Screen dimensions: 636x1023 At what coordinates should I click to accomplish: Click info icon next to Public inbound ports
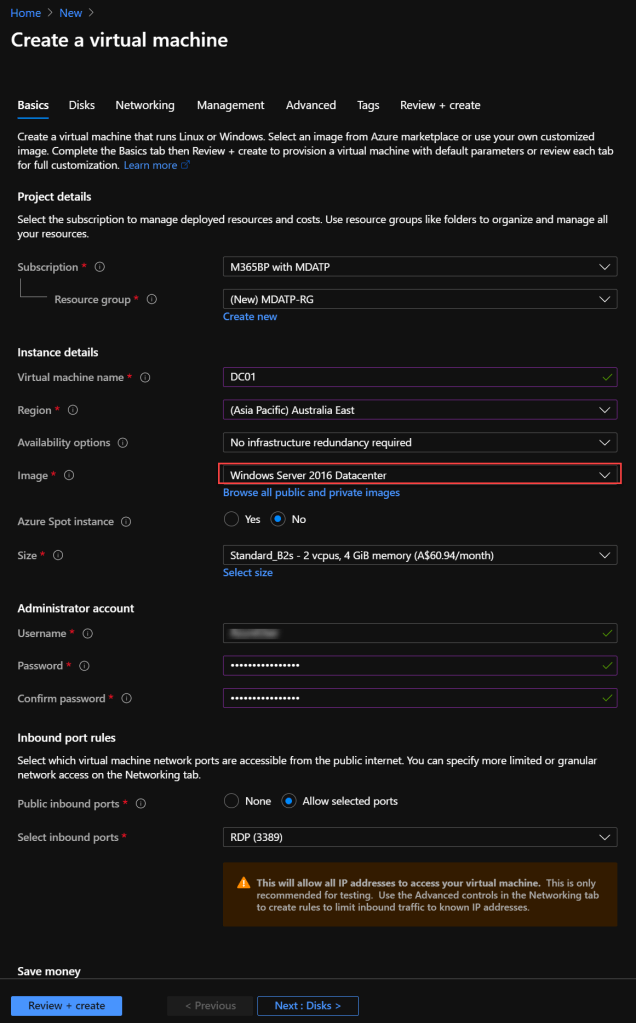(141, 804)
